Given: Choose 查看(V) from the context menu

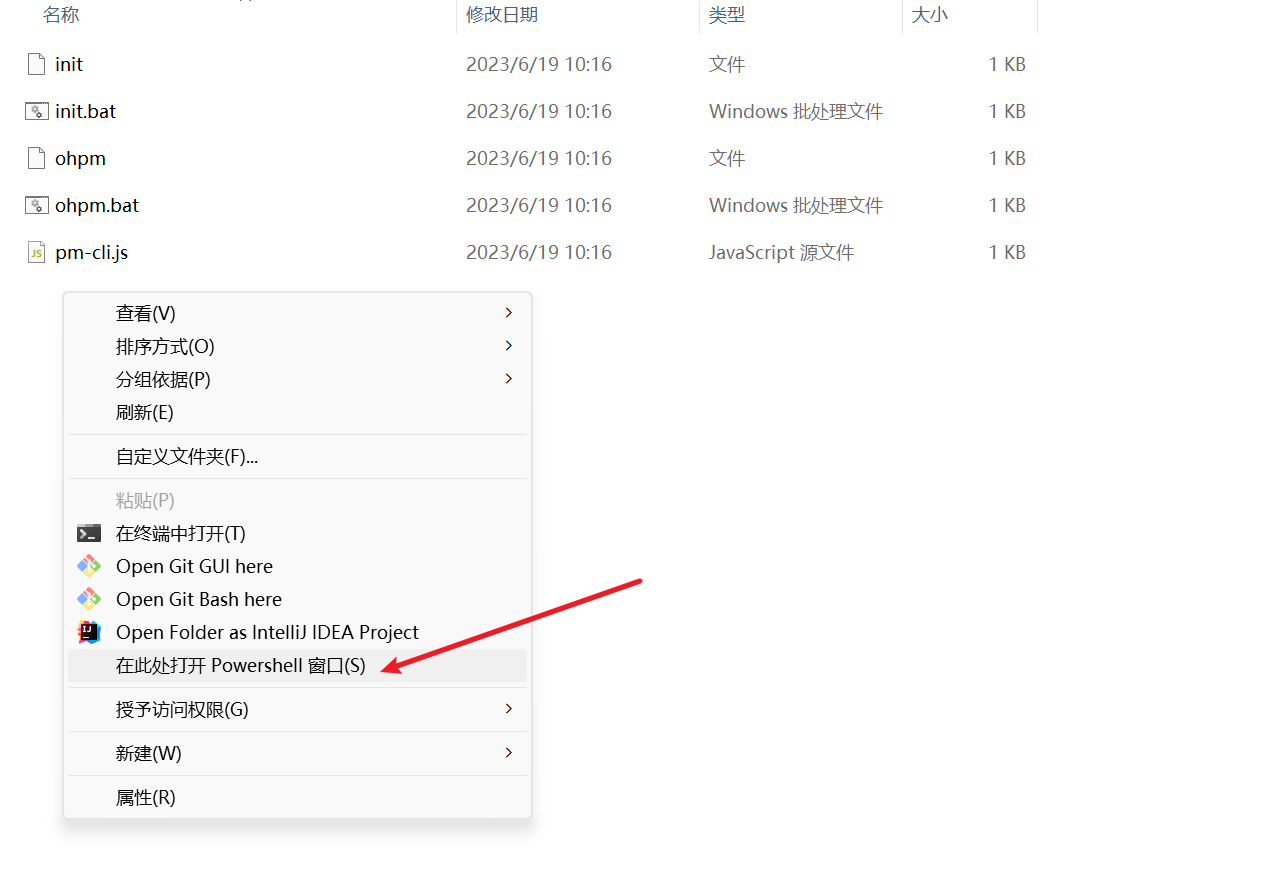Looking at the screenshot, I should pos(297,313).
